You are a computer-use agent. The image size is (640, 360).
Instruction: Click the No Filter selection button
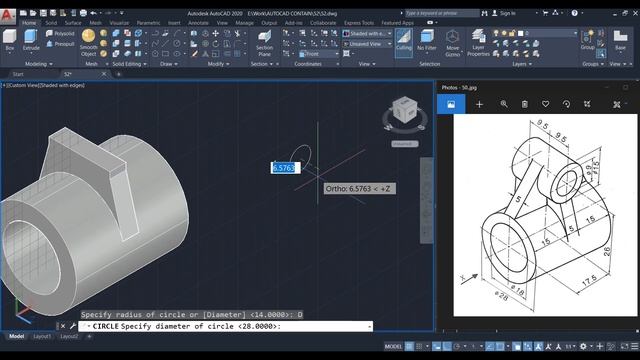427,40
